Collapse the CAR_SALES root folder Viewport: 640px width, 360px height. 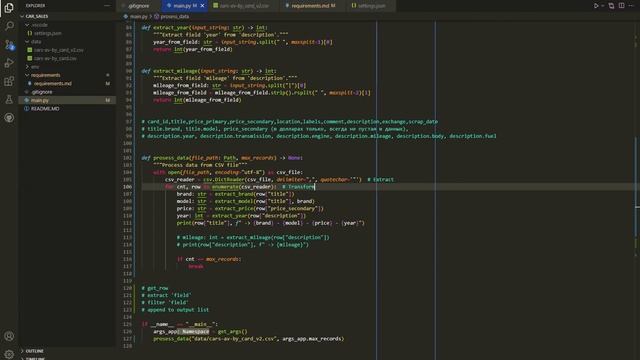point(37,16)
